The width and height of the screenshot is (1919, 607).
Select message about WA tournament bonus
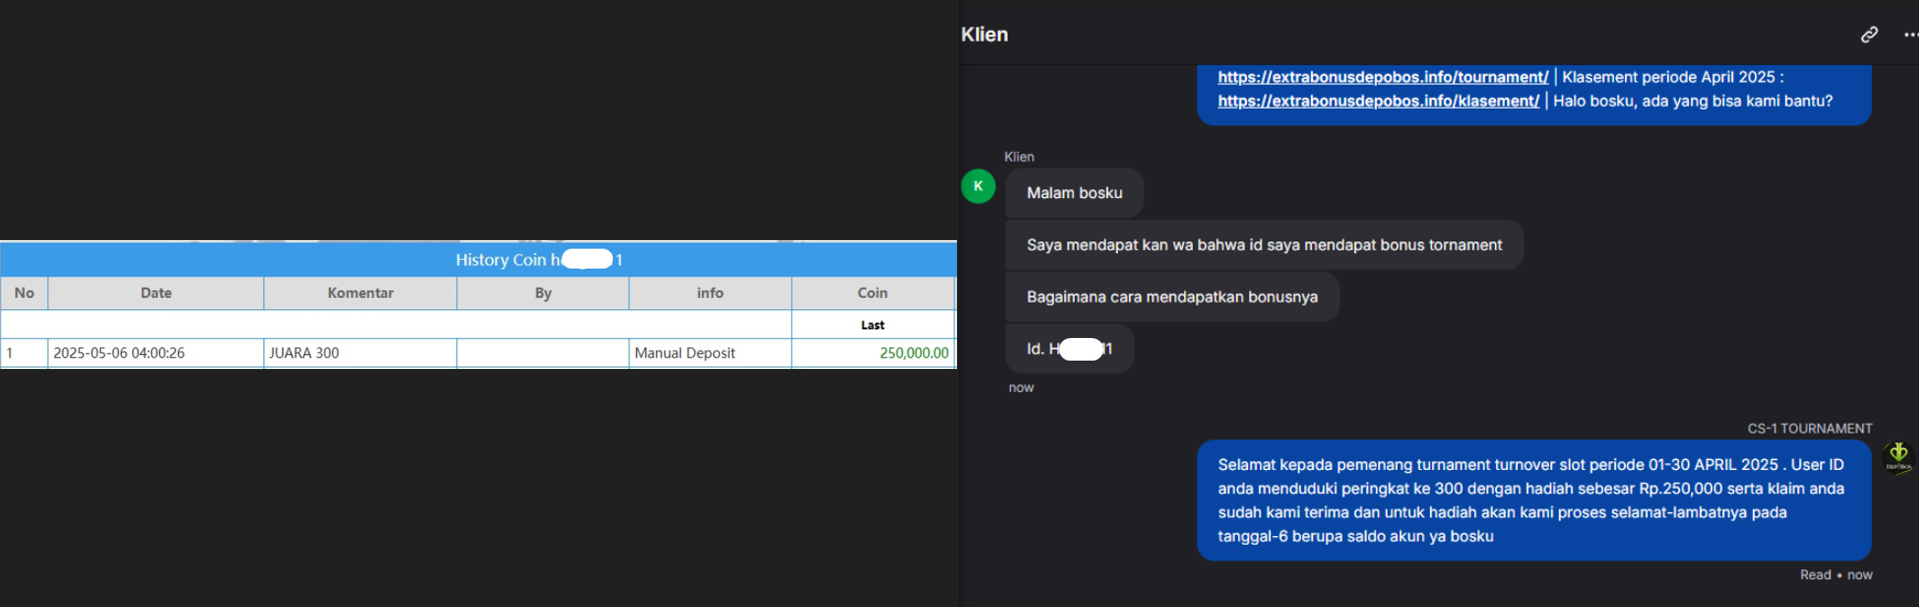tap(1264, 245)
